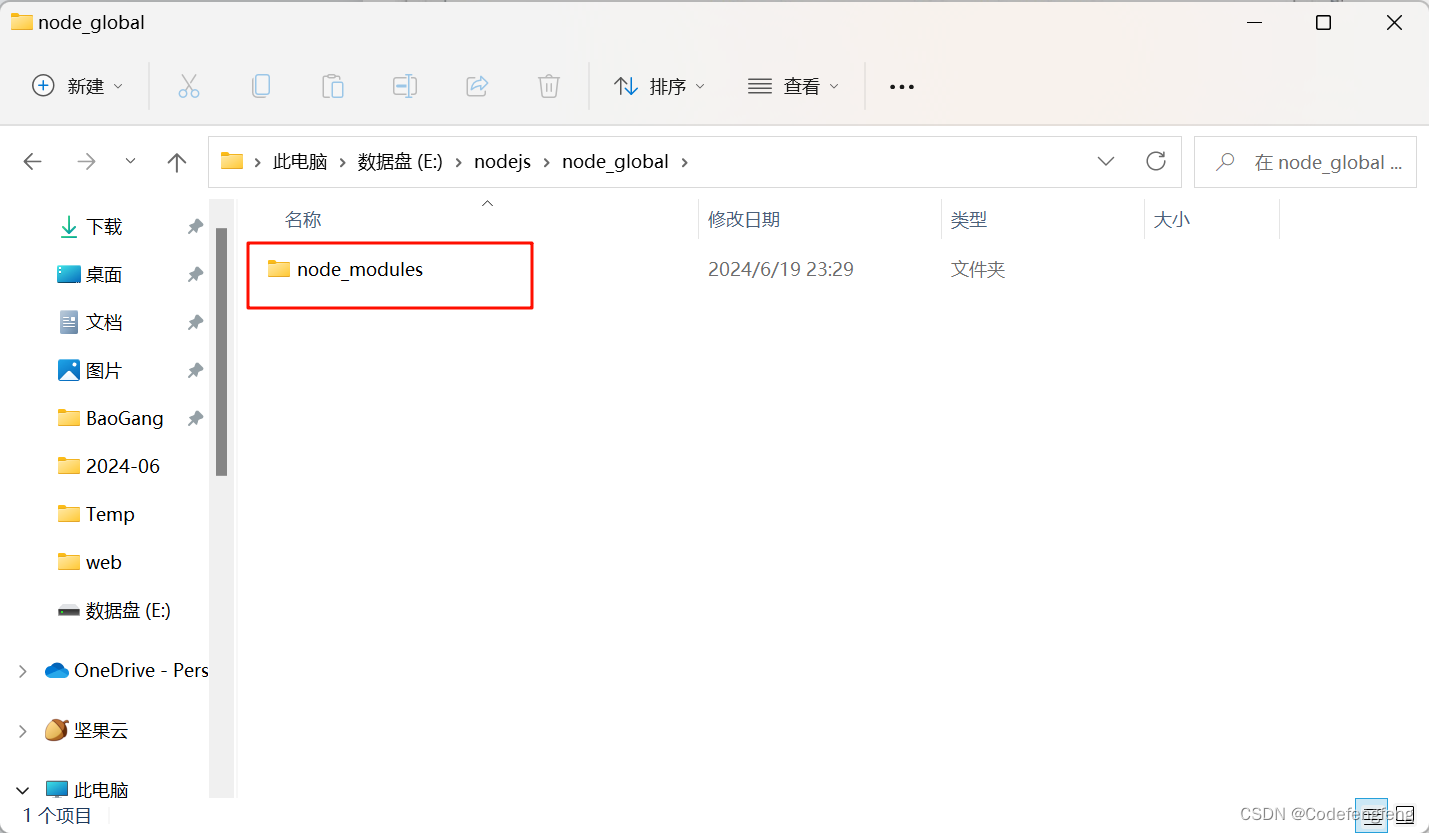Go forward with the right arrow
The width and height of the screenshot is (1429, 833).
point(87,162)
